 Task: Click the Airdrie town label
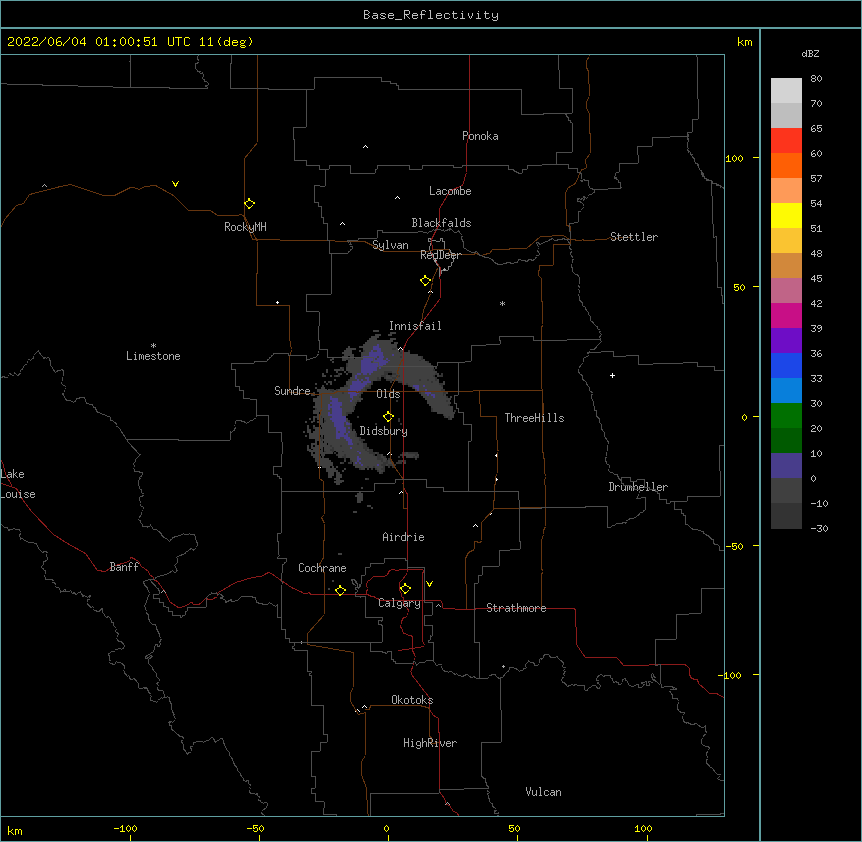pos(404,537)
